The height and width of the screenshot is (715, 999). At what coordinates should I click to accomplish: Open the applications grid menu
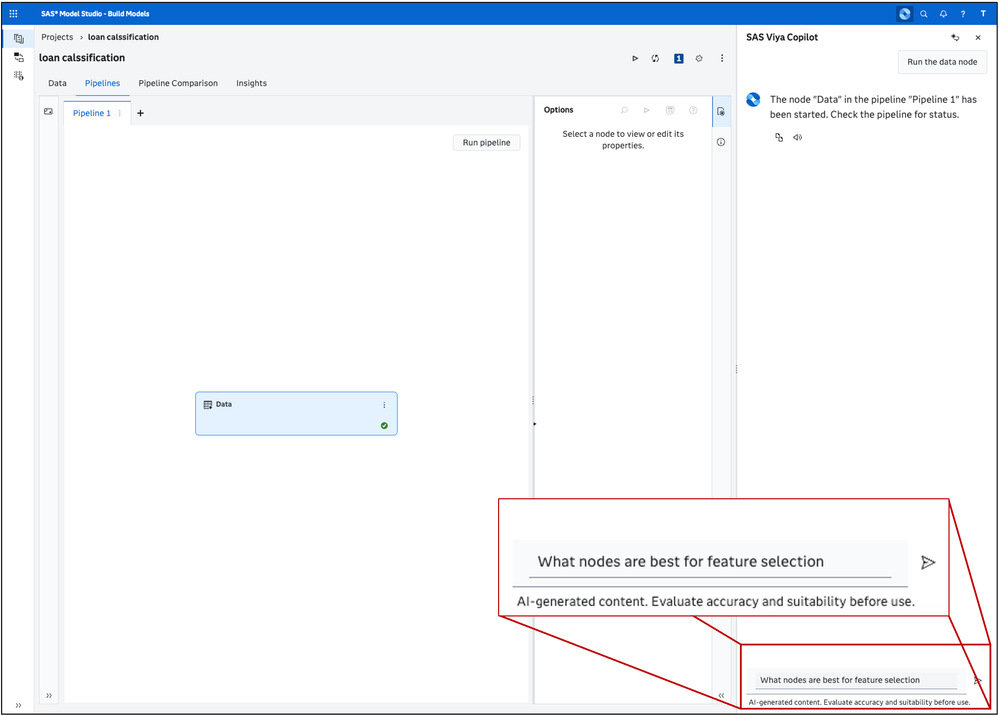13,13
